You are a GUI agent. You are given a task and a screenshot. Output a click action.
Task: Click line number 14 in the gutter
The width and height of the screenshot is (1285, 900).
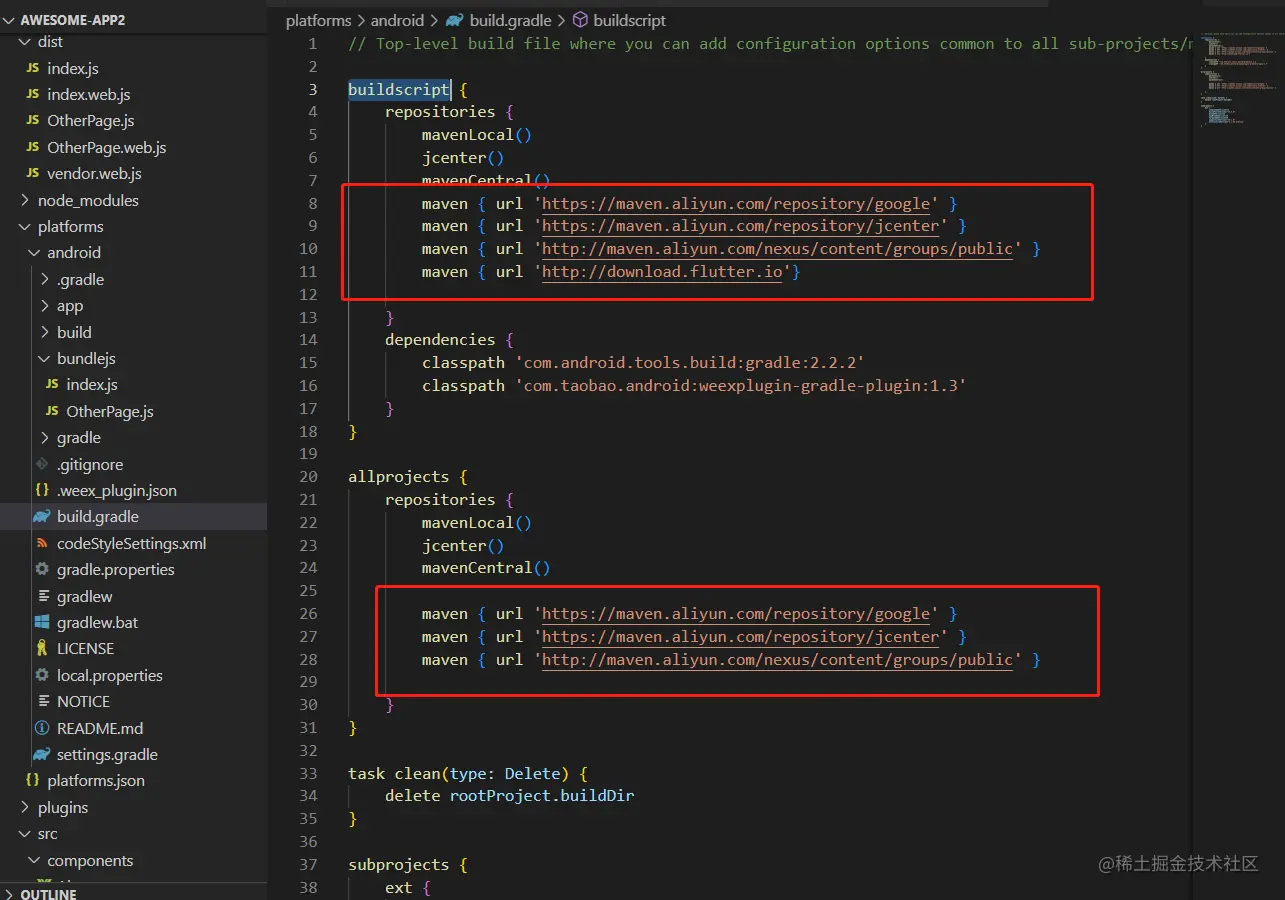pyautogui.click(x=307, y=340)
